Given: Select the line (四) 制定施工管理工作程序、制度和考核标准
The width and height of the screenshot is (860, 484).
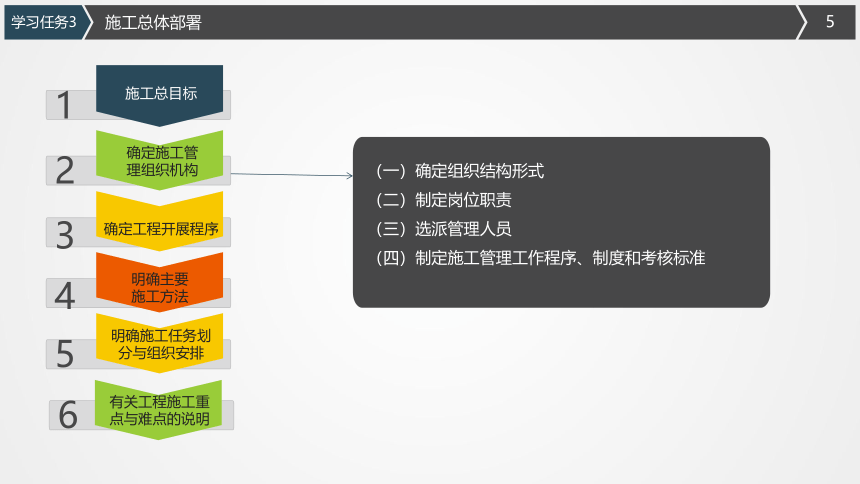Looking at the screenshot, I should (540, 258).
